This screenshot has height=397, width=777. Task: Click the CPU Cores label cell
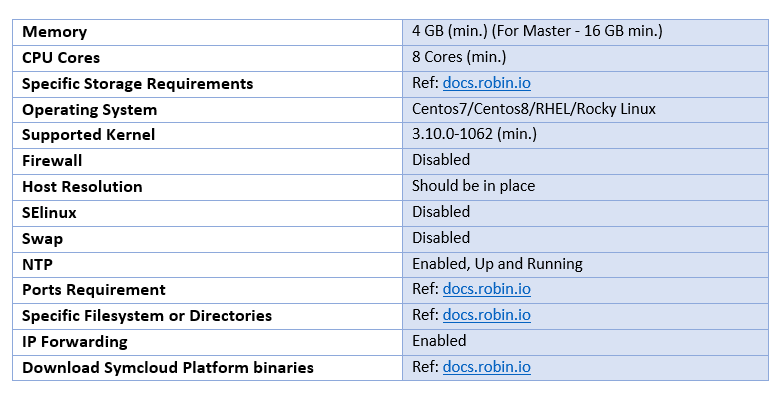point(207,58)
